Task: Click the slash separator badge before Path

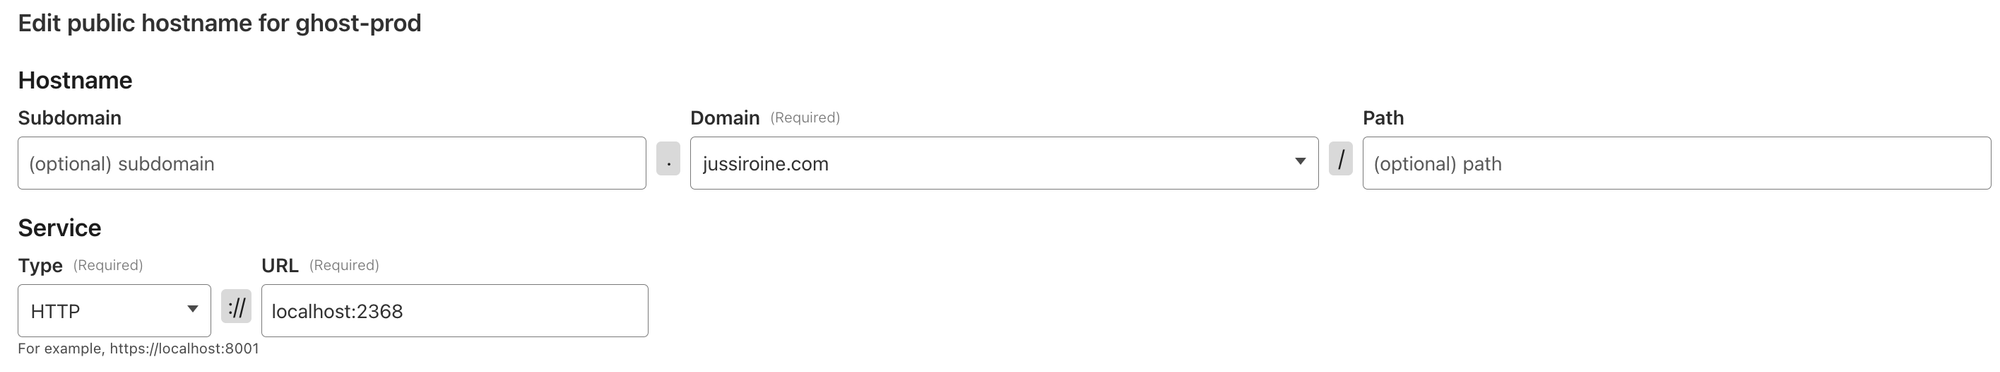Action: [x=1340, y=159]
